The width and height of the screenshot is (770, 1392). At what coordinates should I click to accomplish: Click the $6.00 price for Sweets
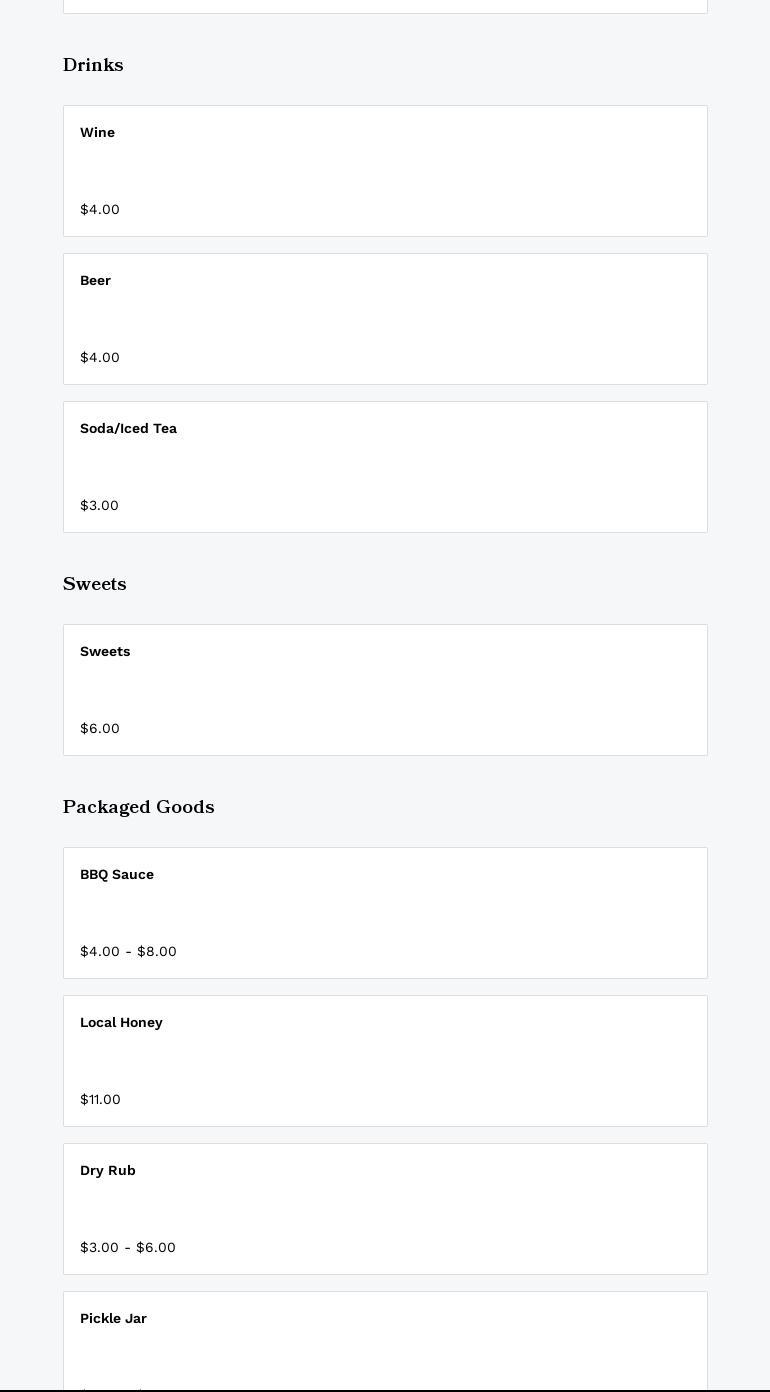point(100,728)
